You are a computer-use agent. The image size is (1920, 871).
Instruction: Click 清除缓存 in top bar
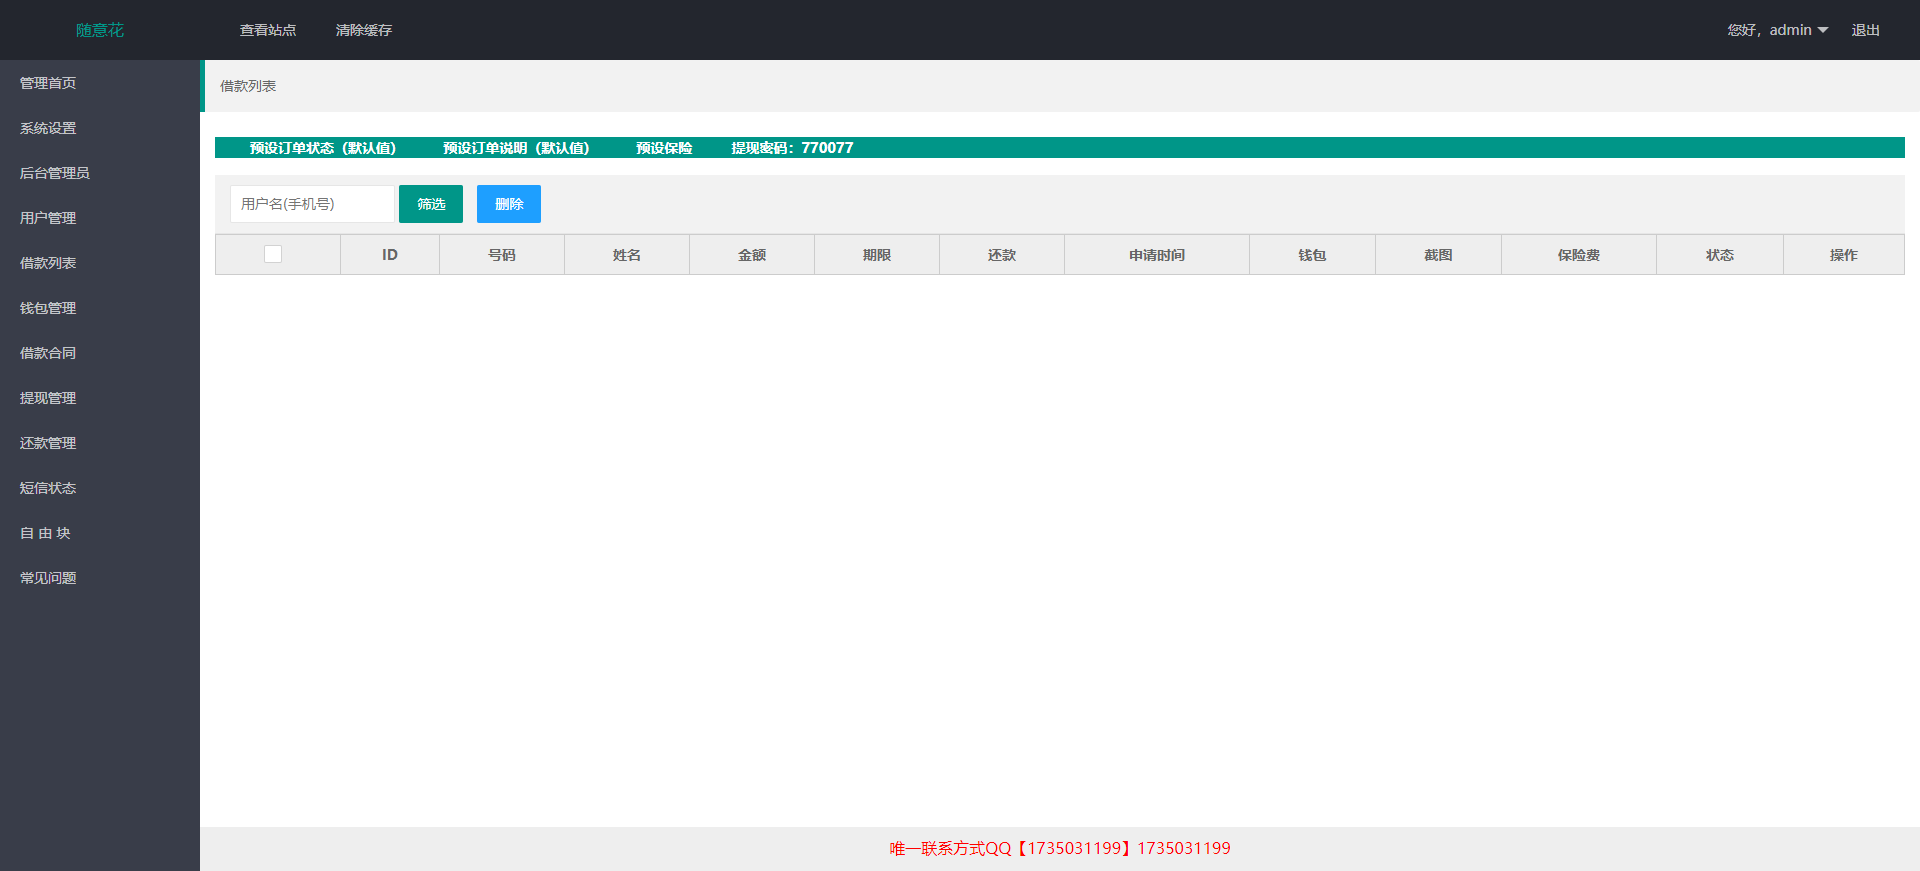[x=364, y=30]
